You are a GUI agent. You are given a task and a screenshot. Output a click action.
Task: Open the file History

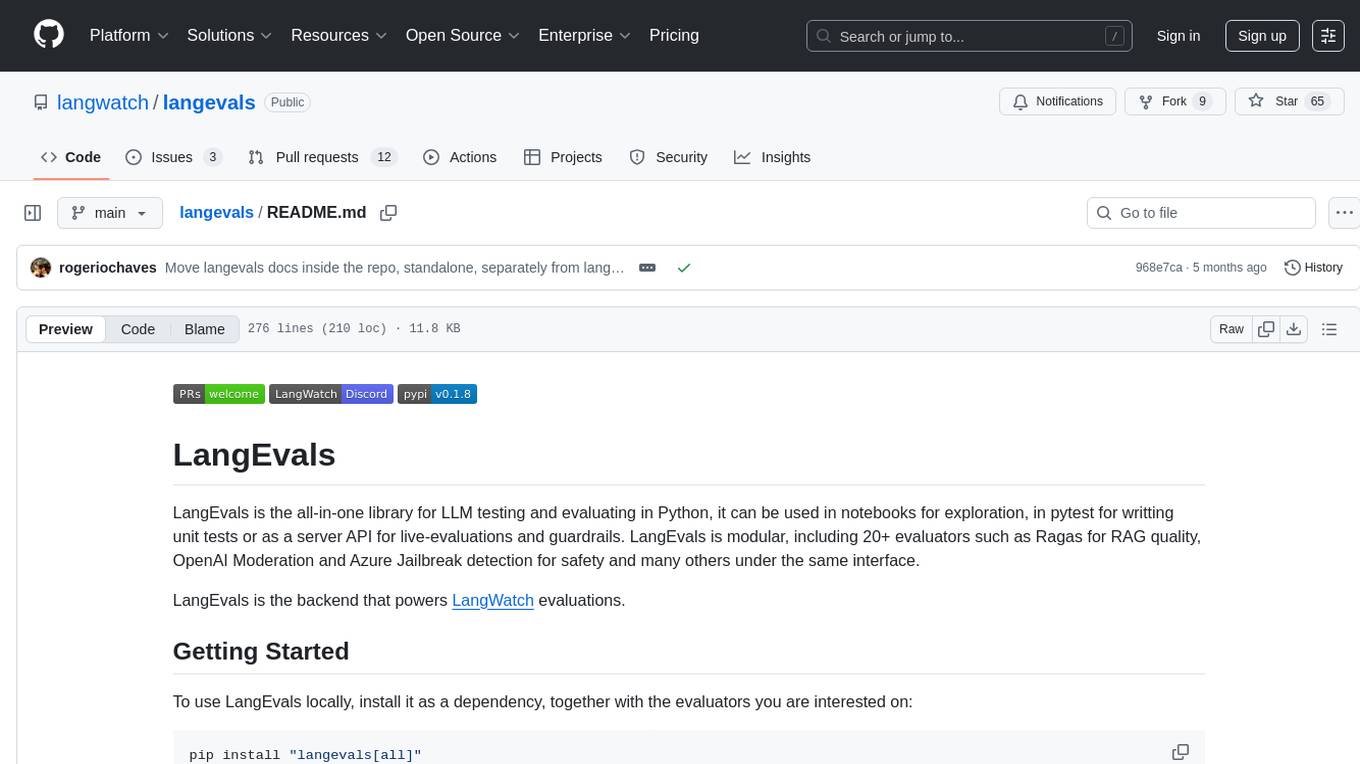pos(1313,268)
